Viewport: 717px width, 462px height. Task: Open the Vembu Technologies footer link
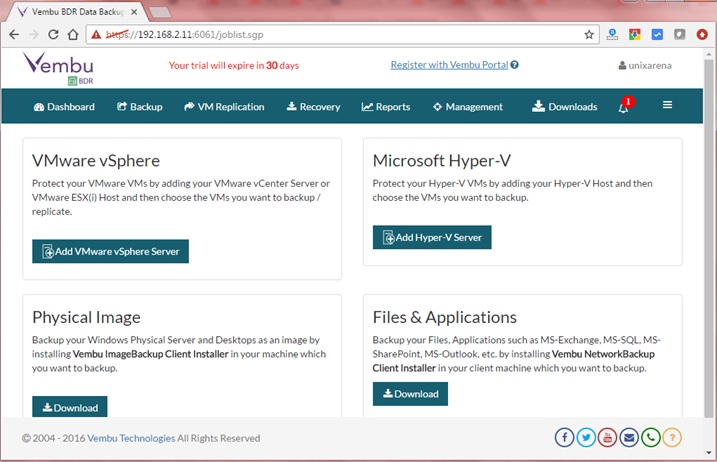[x=131, y=438]
